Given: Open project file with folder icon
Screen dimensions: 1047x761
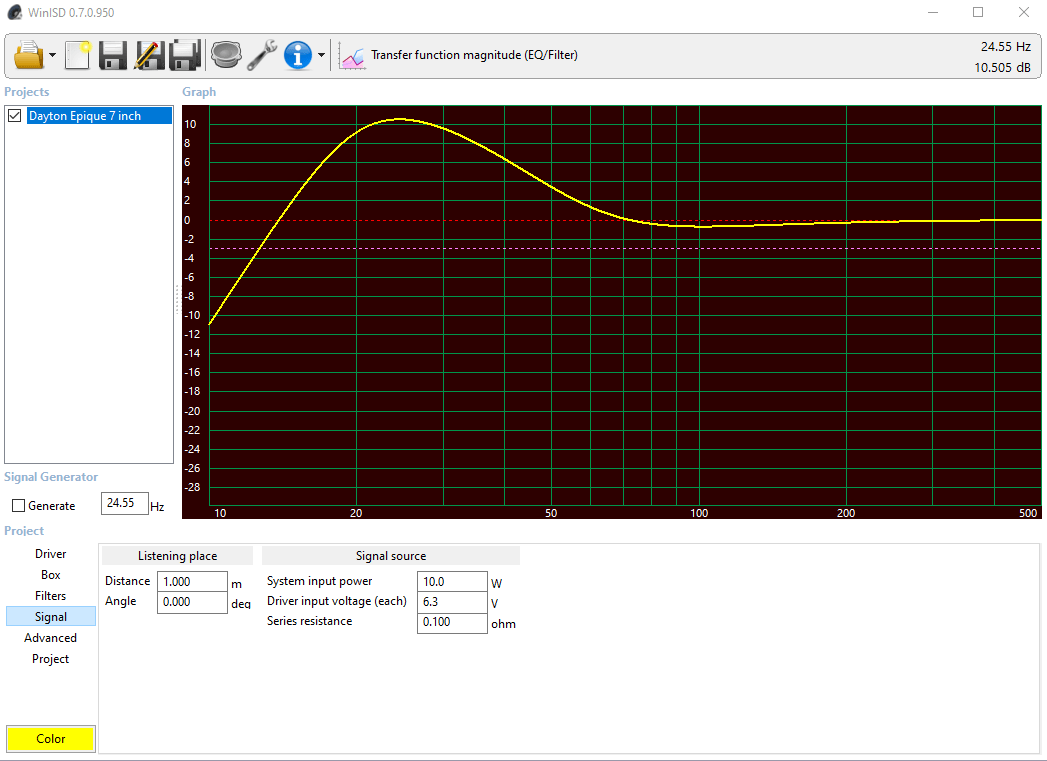Looking at the screenshot, I should pos(29,55).
